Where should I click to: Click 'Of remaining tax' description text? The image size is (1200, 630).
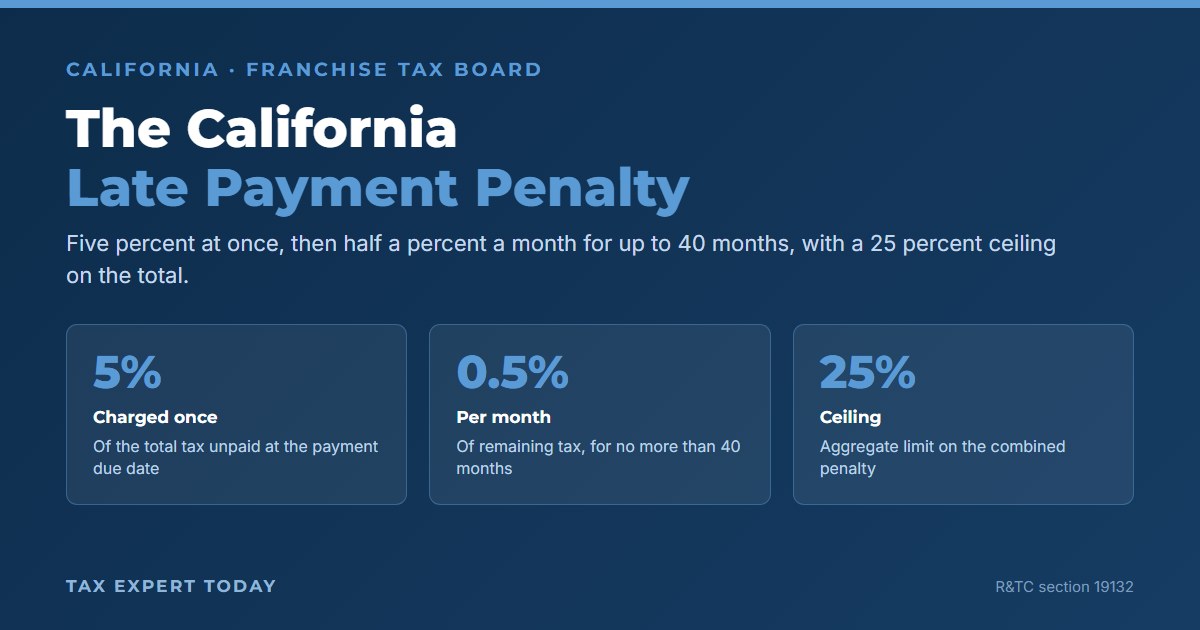(x=599, y=457)
